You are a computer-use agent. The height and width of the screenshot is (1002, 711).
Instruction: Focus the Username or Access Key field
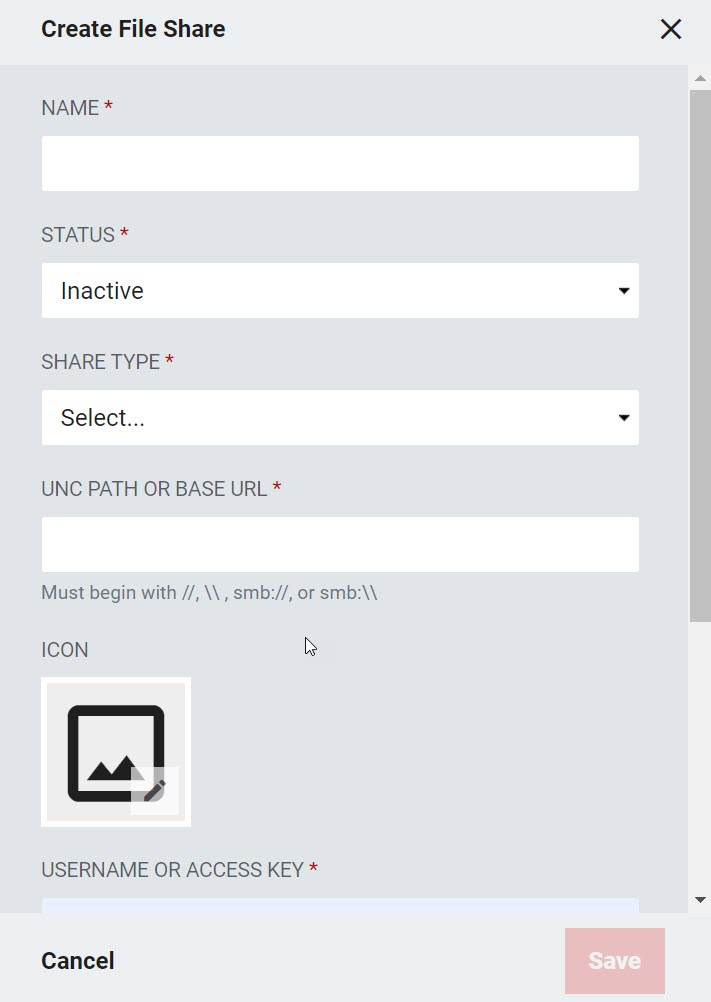tap(340, 906)
